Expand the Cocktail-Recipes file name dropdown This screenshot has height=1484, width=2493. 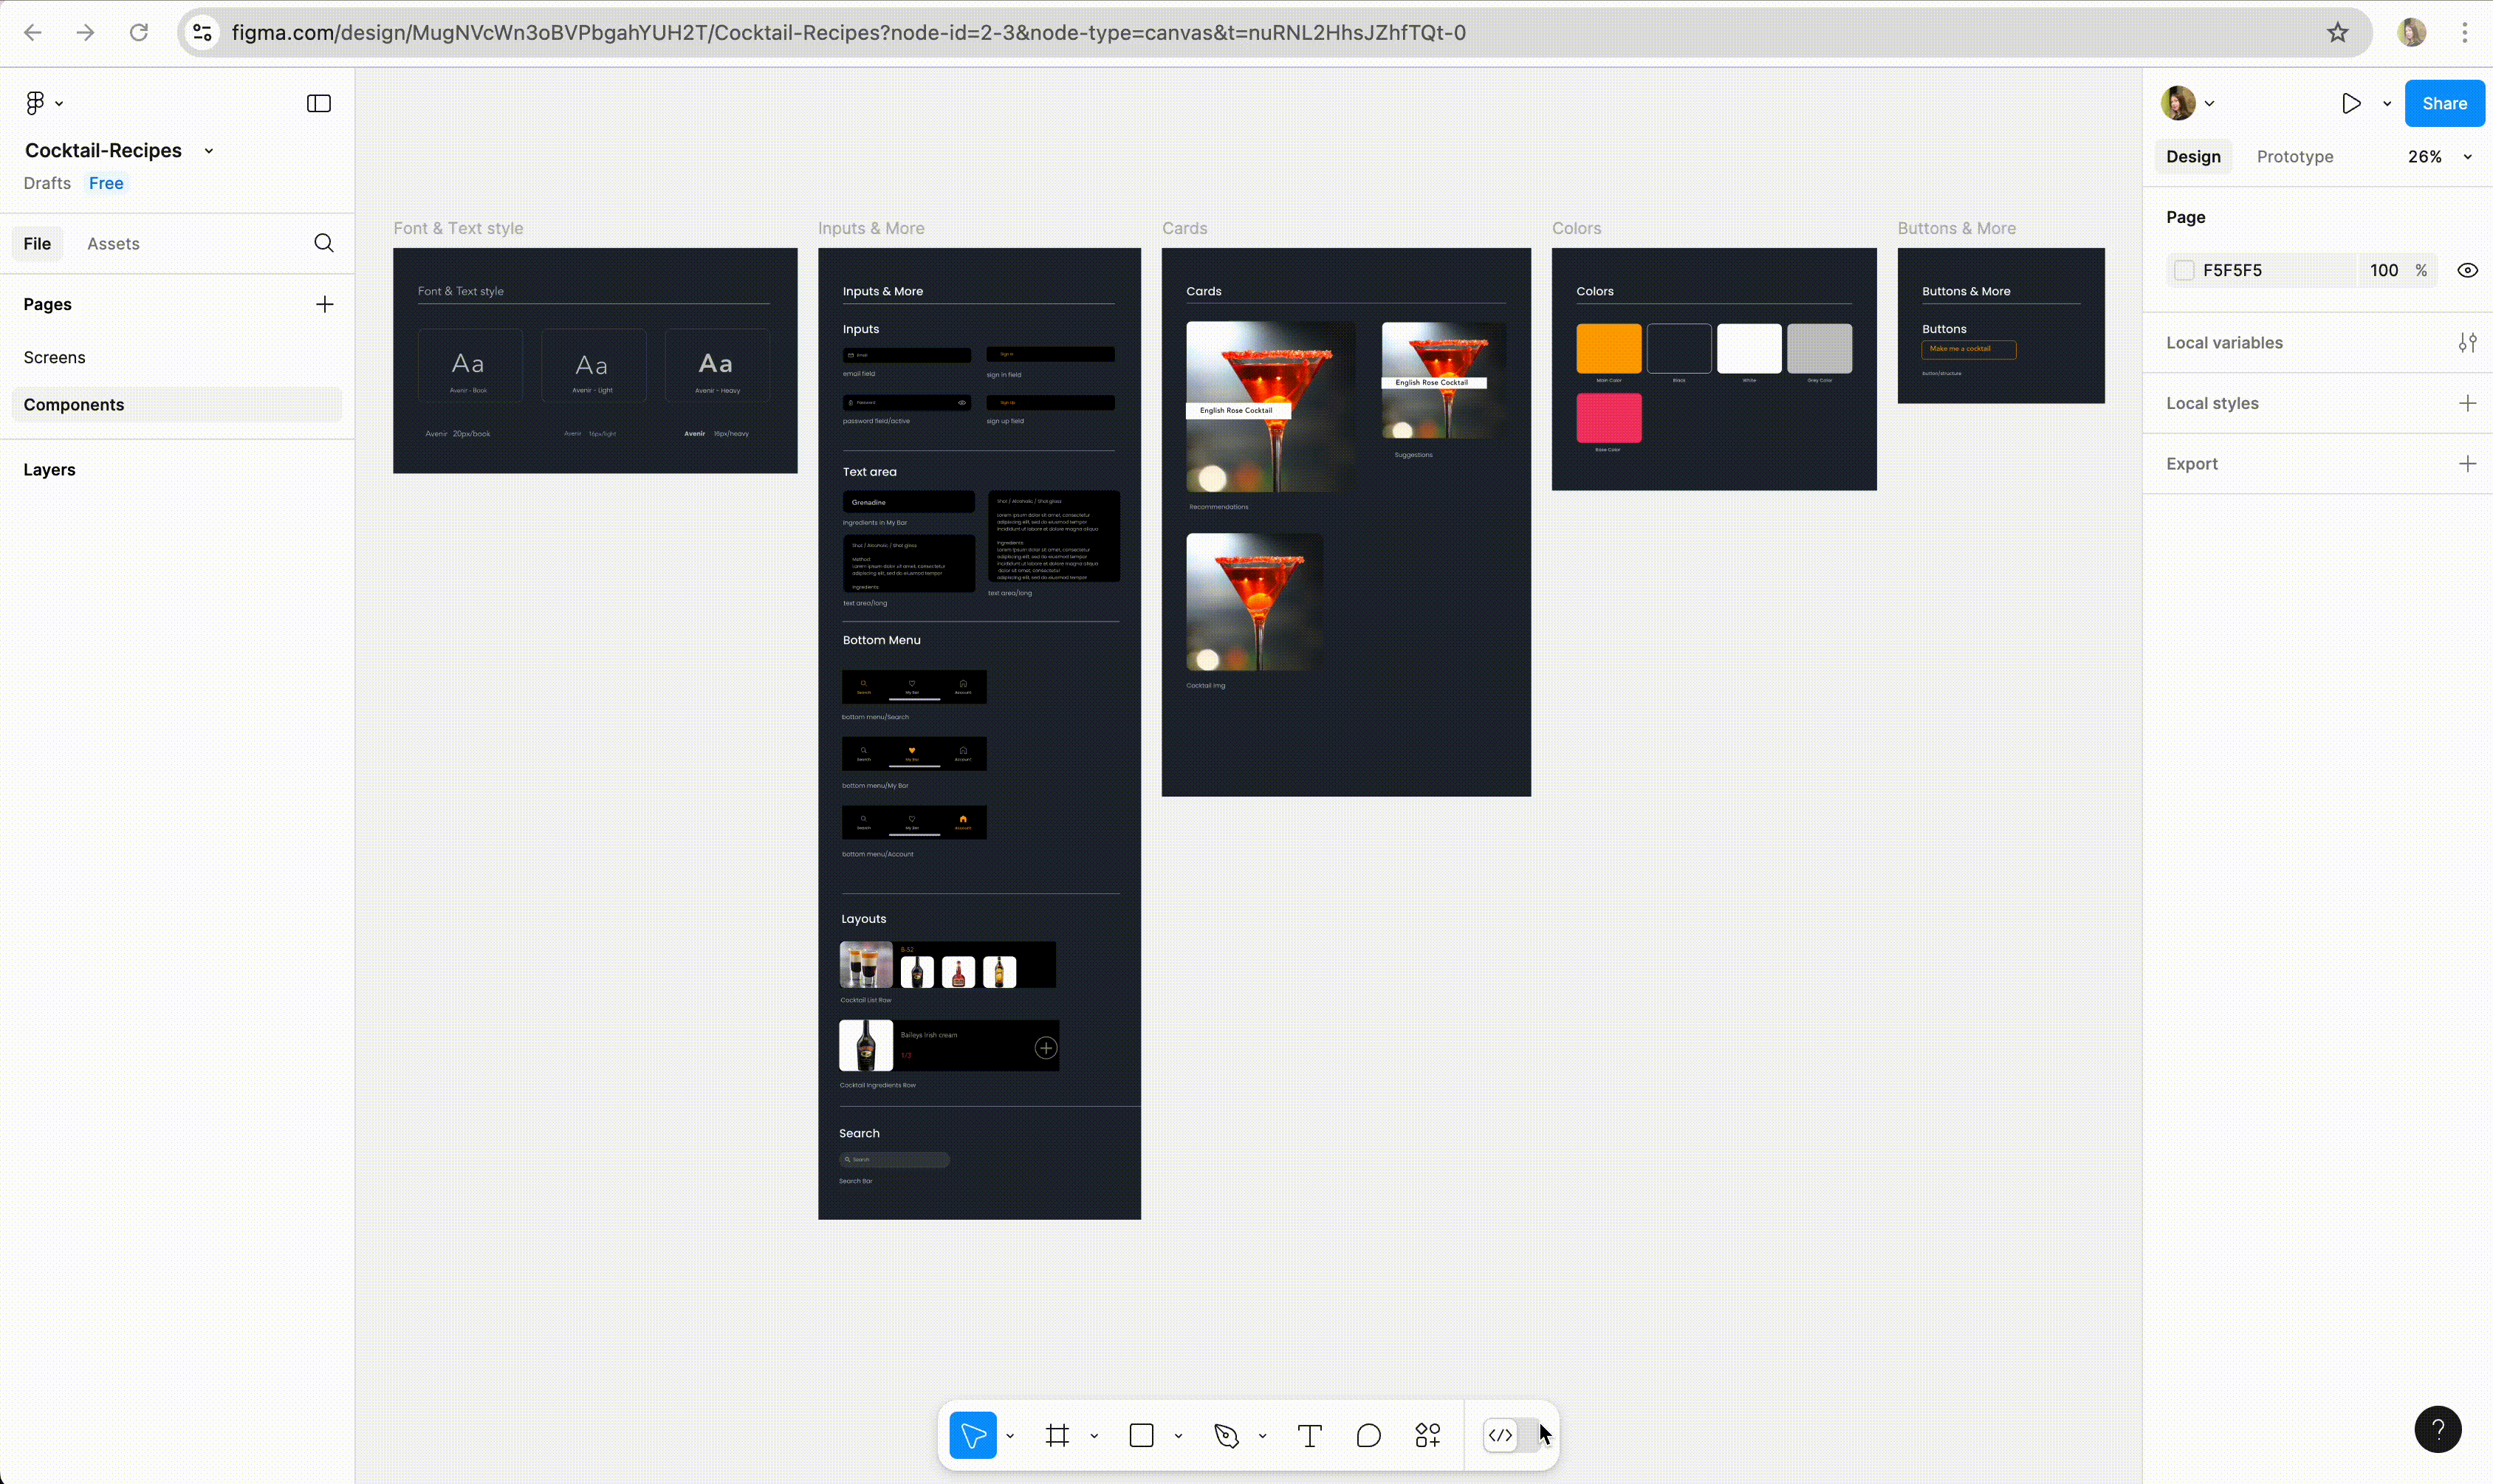[209, 151]
